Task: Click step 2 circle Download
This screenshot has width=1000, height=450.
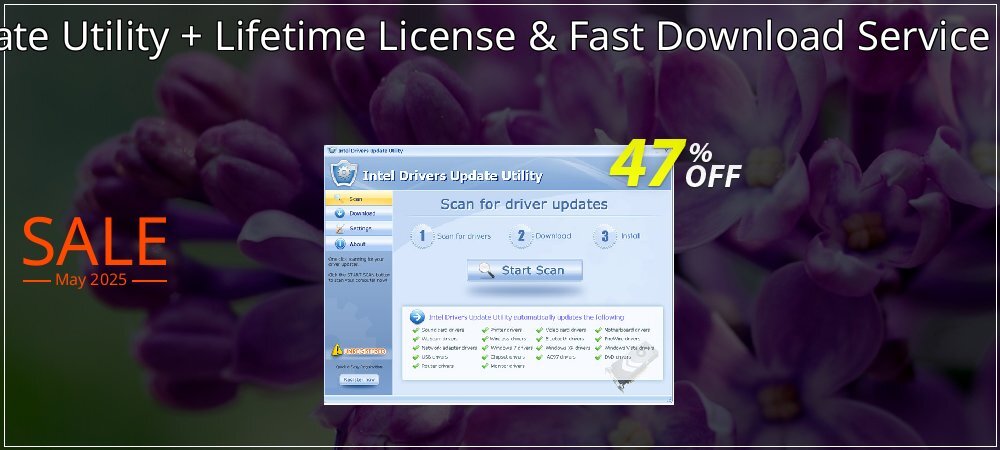Action: tap(520, 236)
